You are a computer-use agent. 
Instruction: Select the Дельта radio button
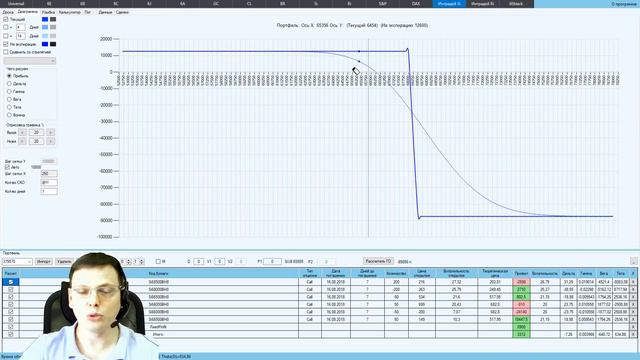pos(9,84)
